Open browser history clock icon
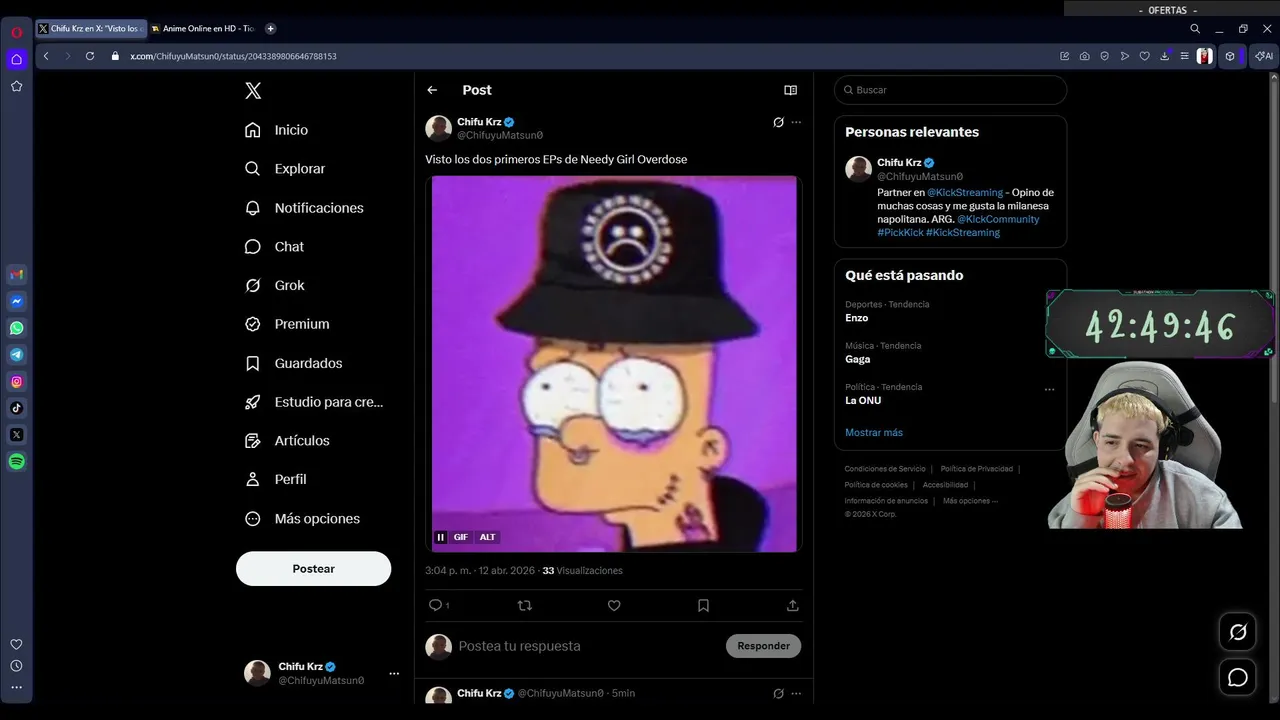Viewport: 1280px width, 720px height. tap(16, 666)
